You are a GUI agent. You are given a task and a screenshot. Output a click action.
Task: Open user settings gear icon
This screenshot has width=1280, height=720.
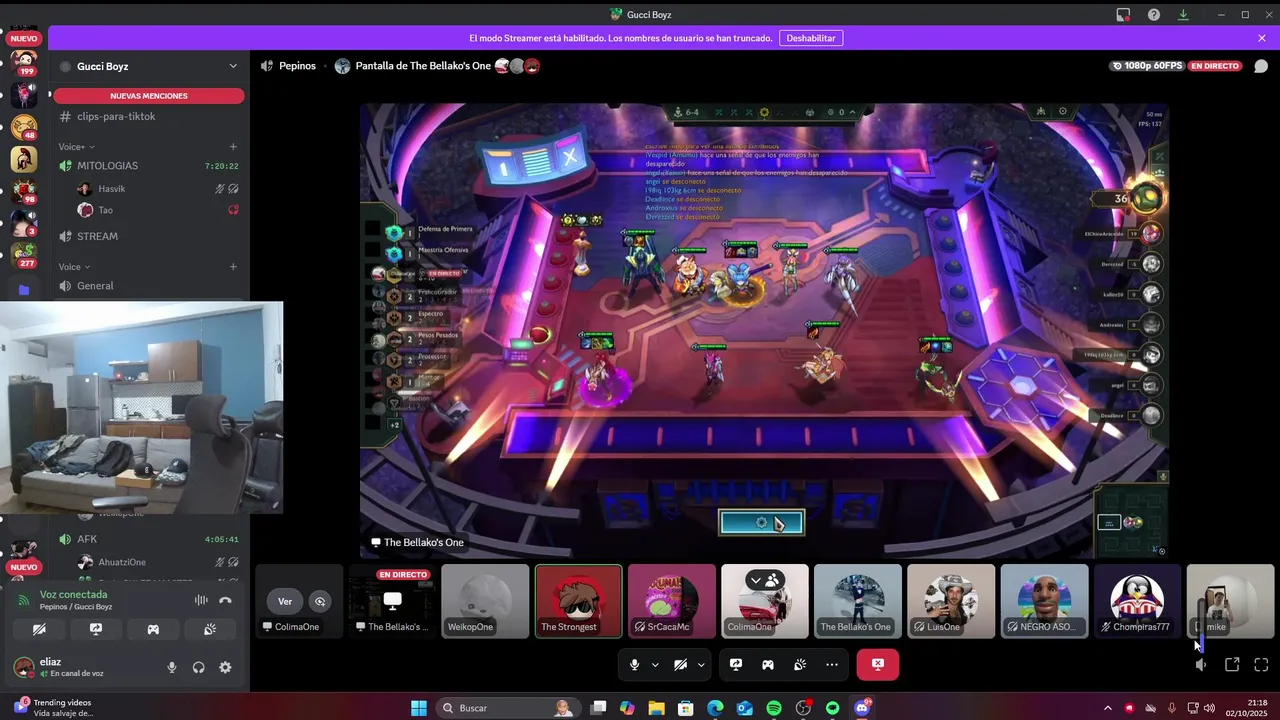coord(225,668)
